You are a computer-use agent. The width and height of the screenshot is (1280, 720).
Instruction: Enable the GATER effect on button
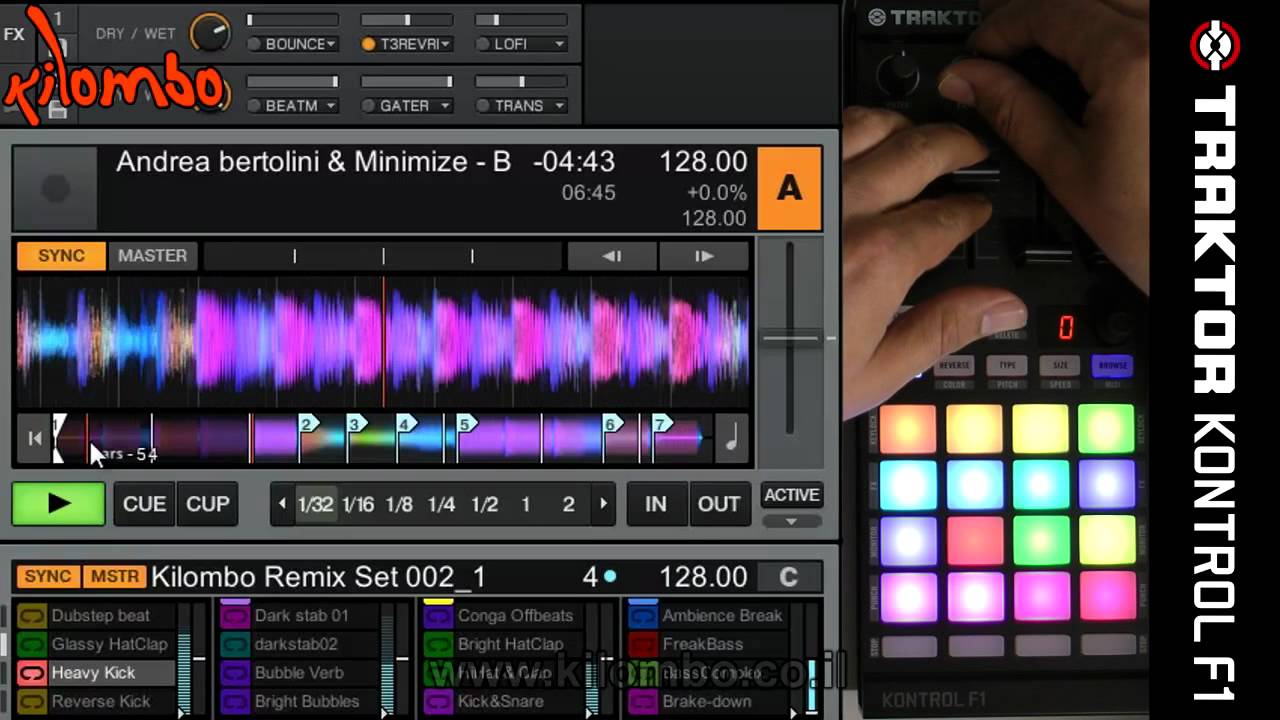coord(369,105)
